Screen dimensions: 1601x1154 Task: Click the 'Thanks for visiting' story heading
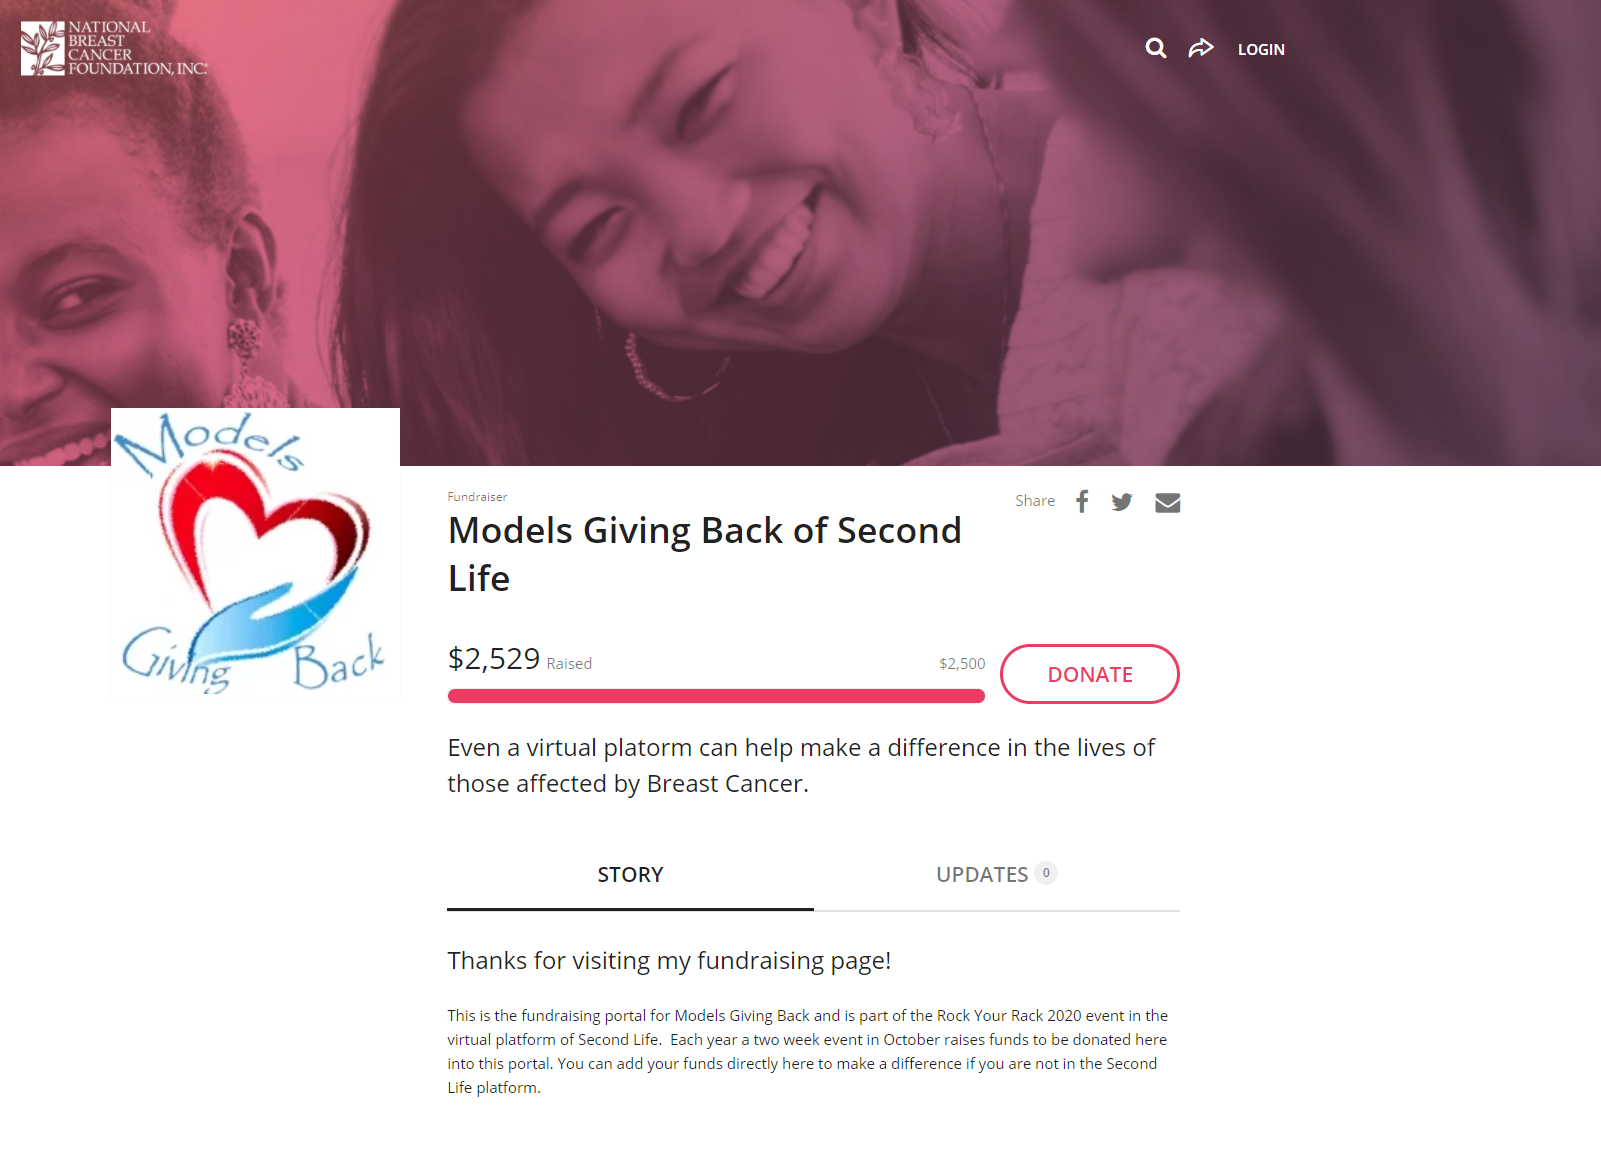669,961
